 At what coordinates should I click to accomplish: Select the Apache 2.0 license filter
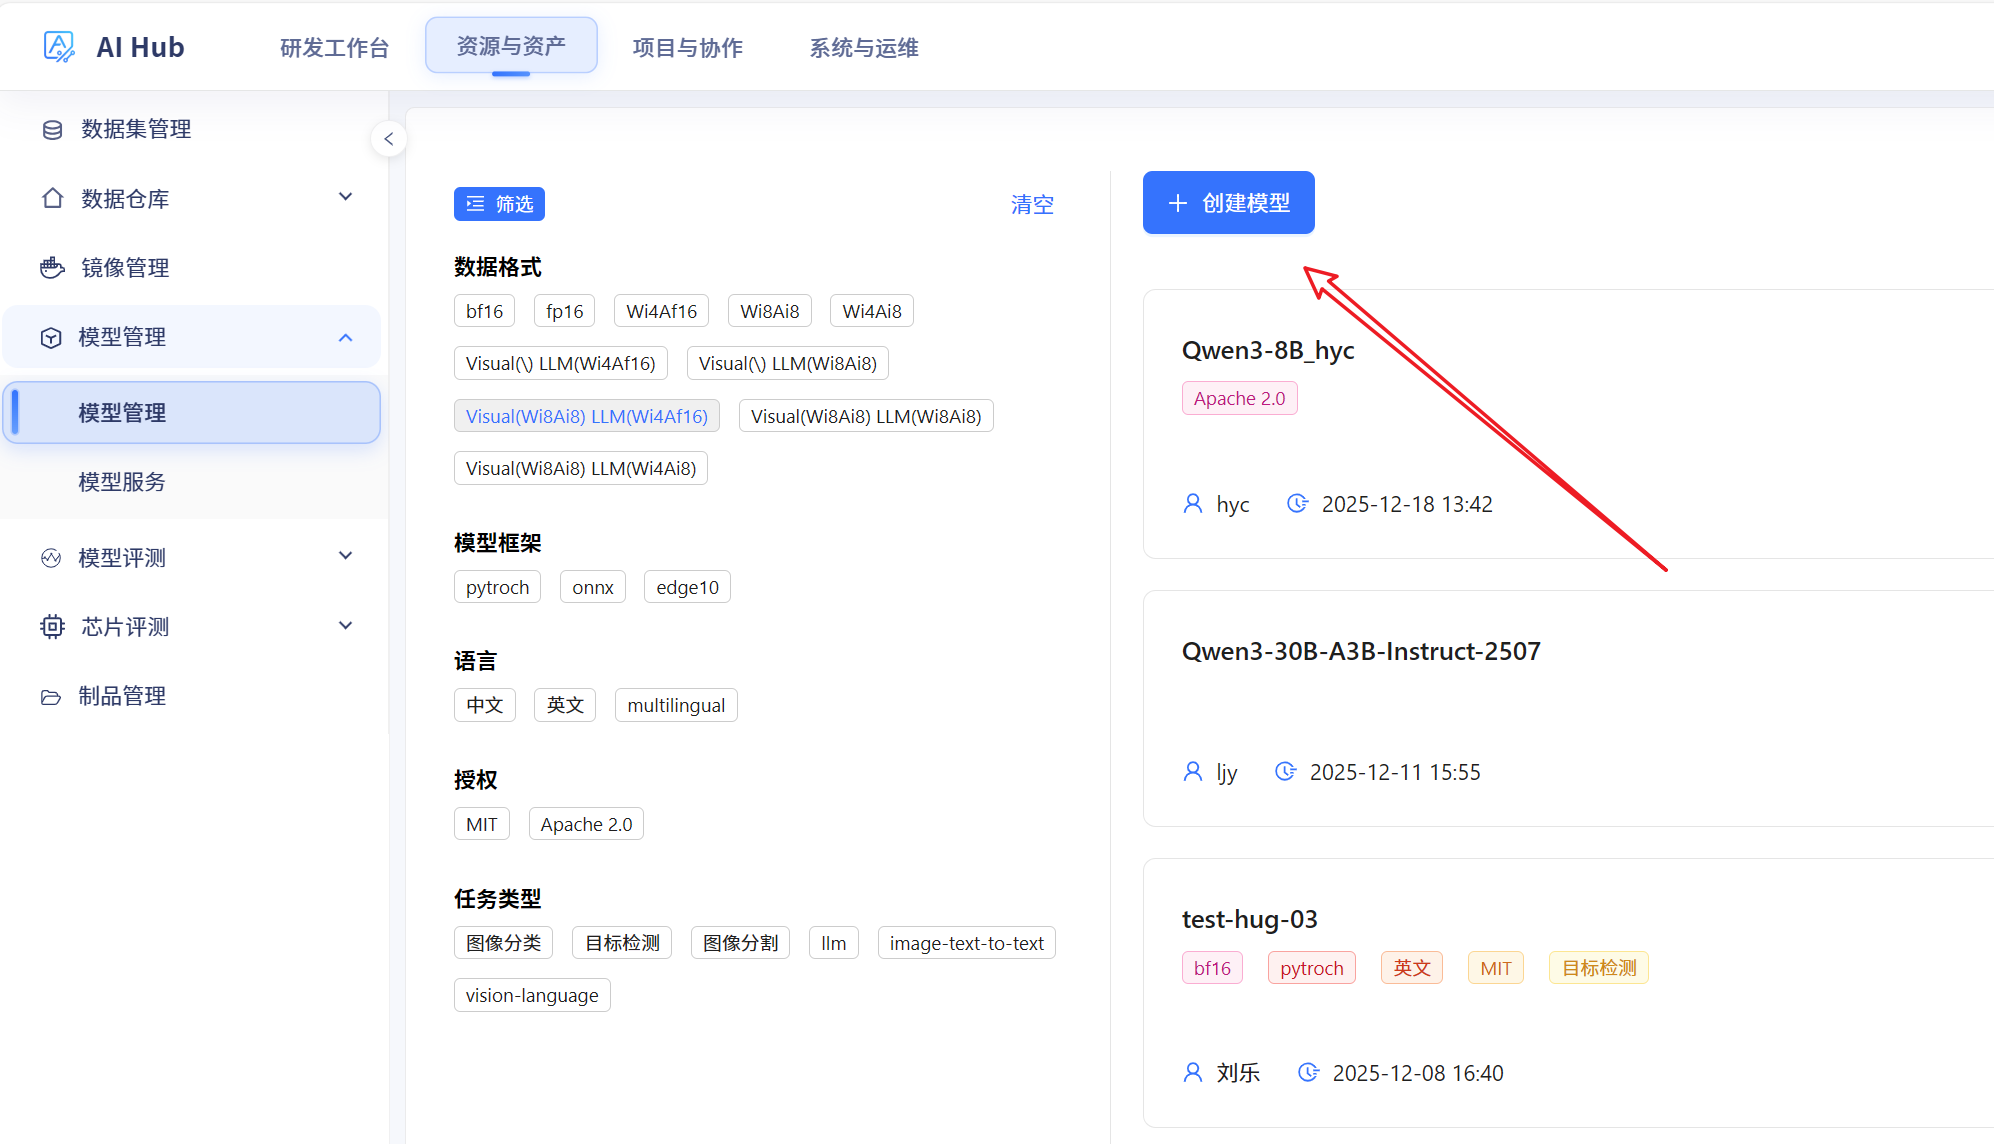pos(586,824)
